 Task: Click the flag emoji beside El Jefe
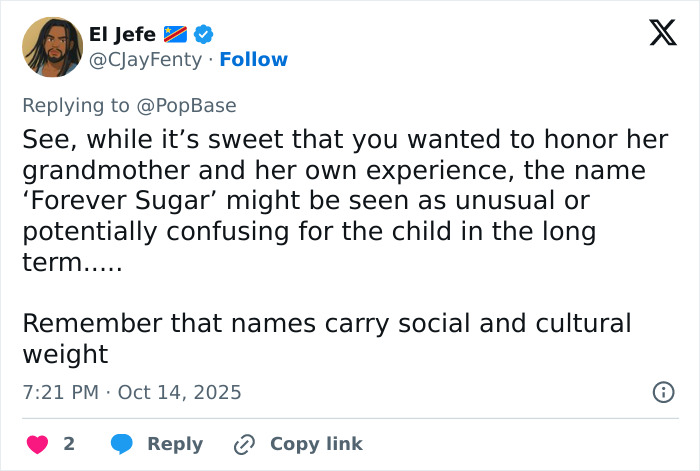coord(175,35)
